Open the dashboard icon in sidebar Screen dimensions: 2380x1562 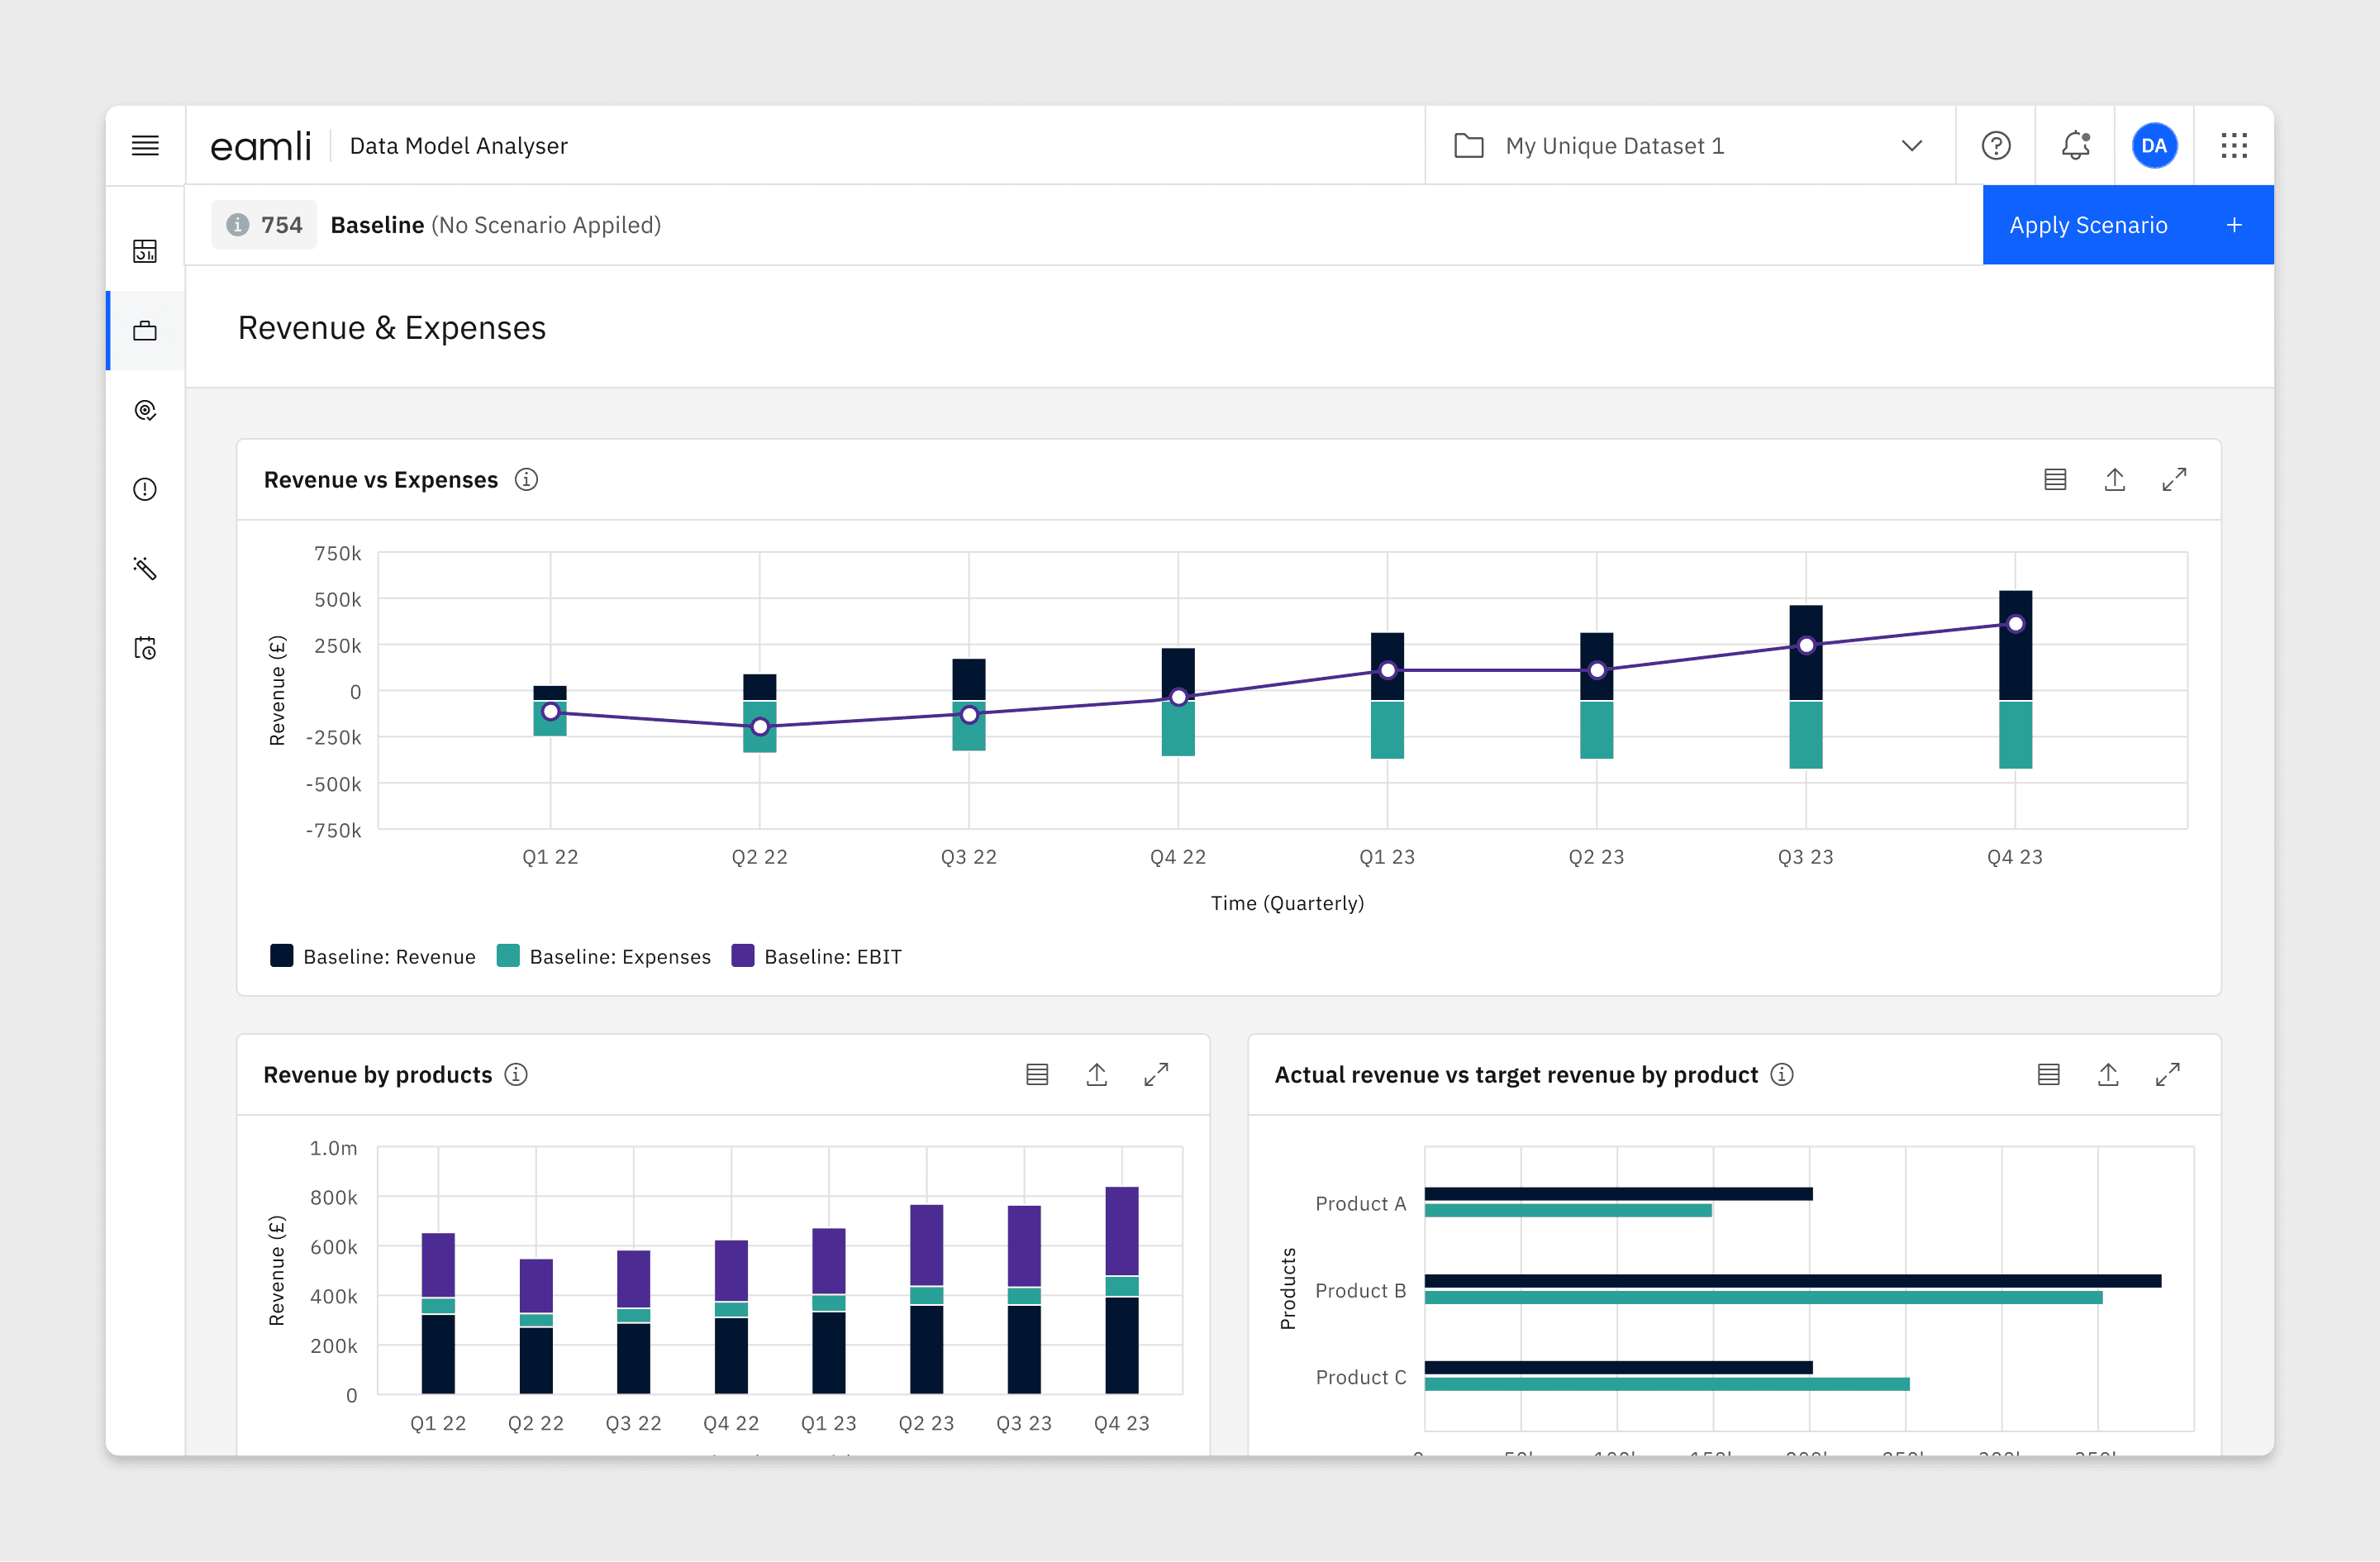145,251
